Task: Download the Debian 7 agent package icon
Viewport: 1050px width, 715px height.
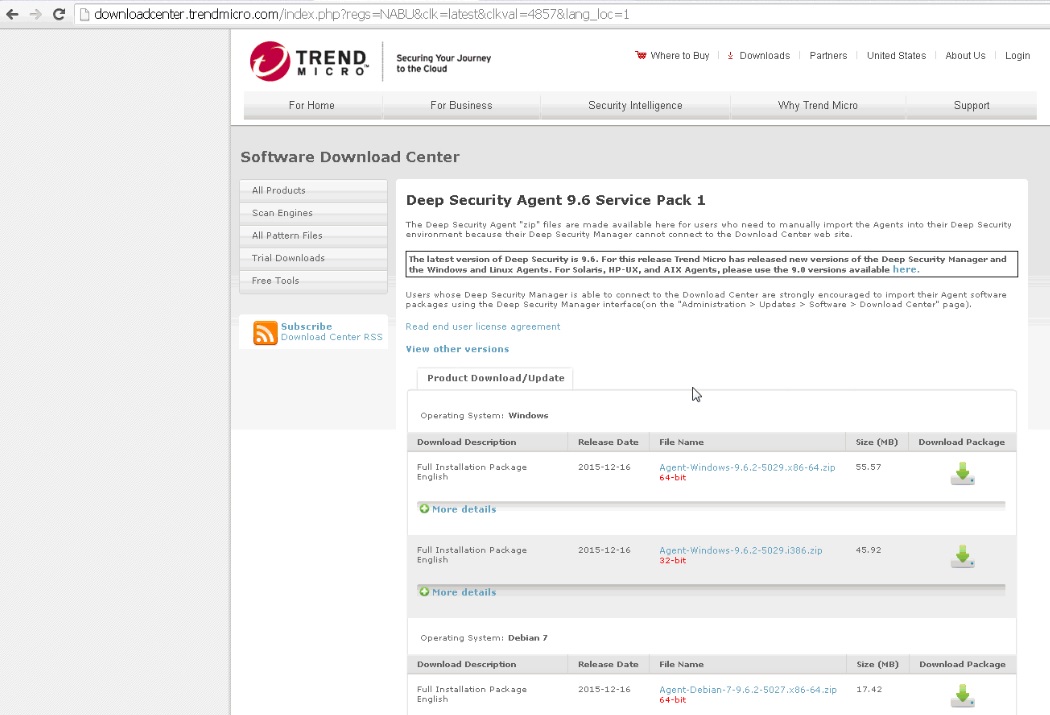Action: [962, 695]
